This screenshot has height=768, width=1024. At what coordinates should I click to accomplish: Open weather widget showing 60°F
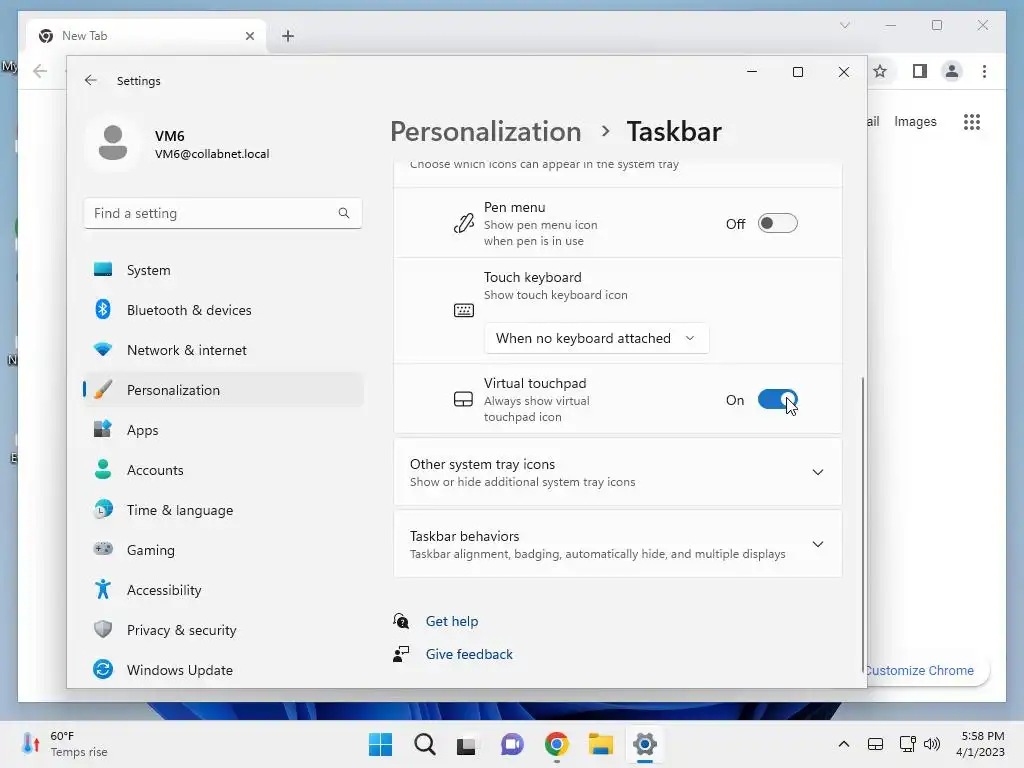coord(64,744)
